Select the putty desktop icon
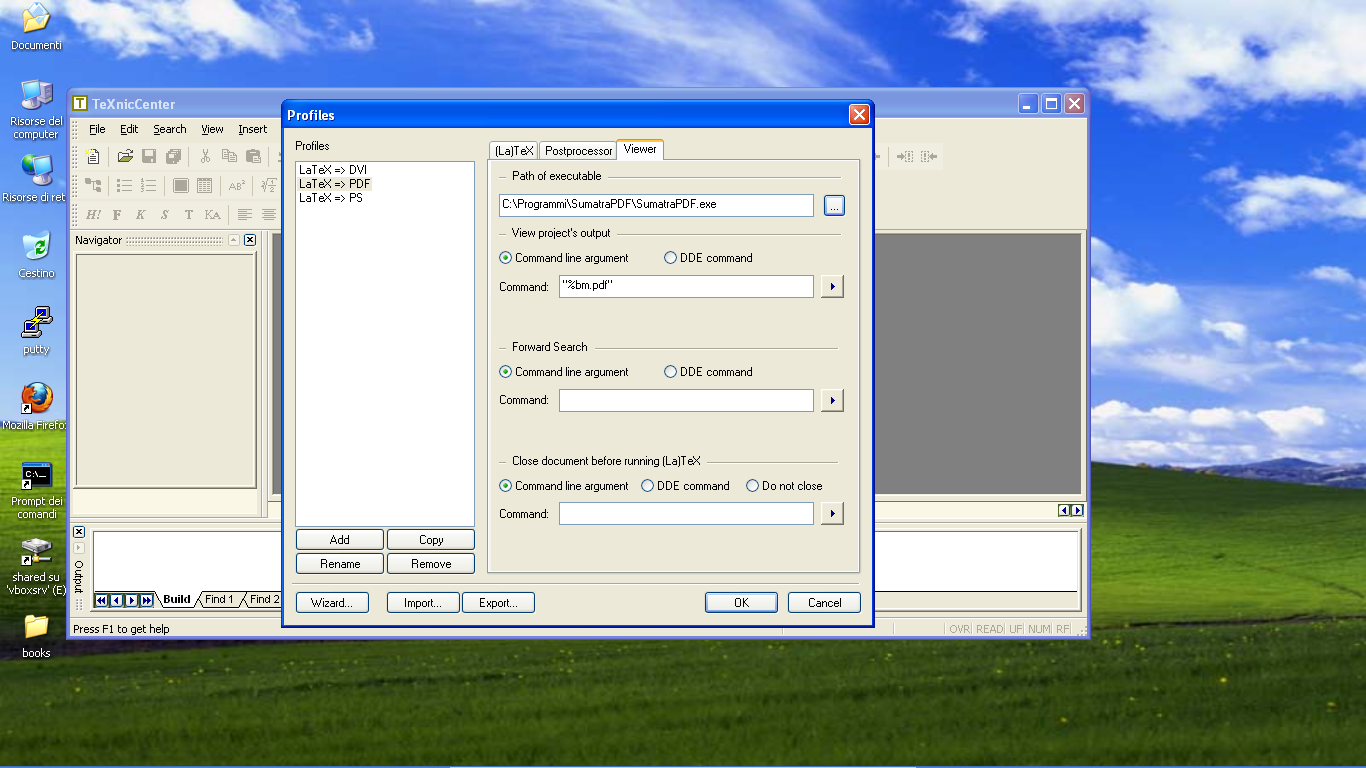The image size is (1366, 768). (37, 330)
